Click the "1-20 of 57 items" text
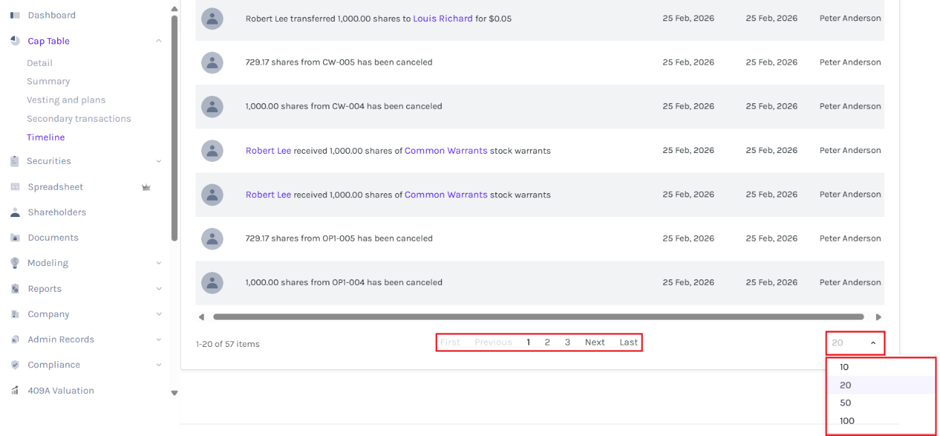Image resolution: width=940 pixels, height=436 pixels. point(228,344)
